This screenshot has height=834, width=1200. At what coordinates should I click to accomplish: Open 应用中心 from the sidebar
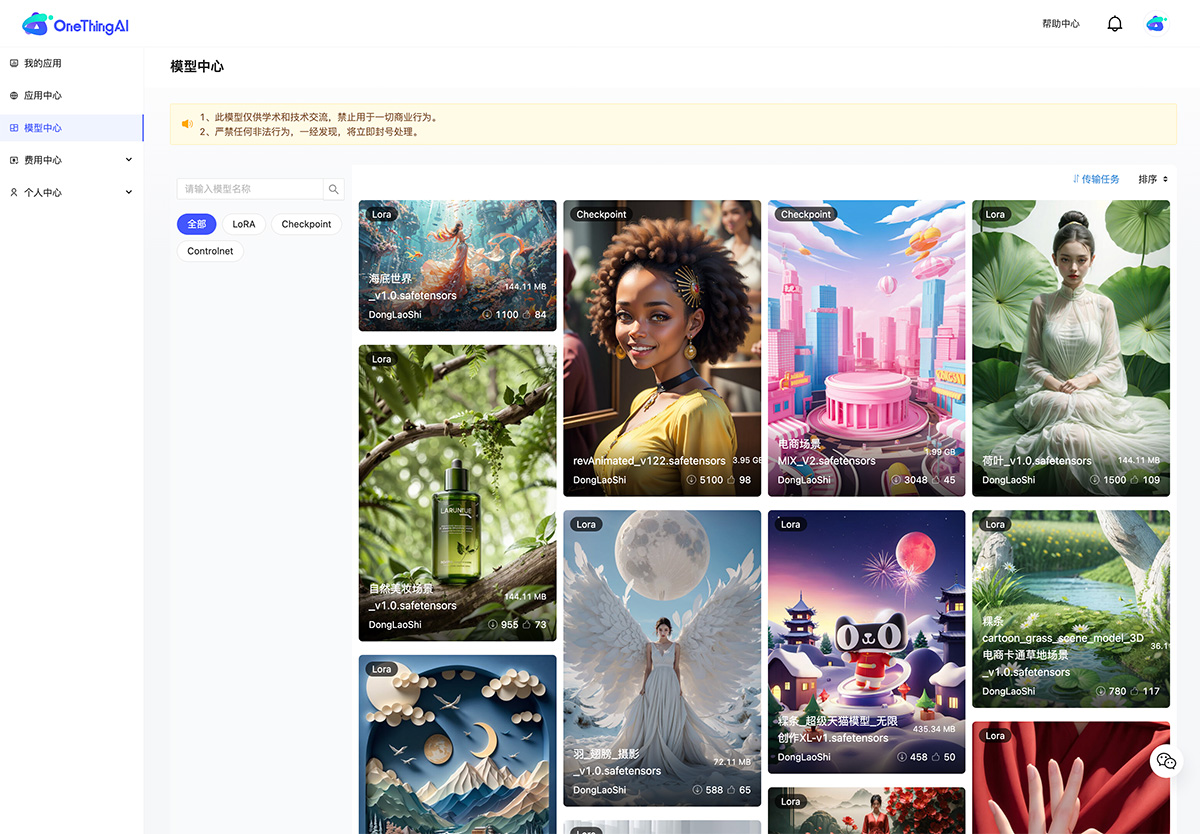pos(43,95)
